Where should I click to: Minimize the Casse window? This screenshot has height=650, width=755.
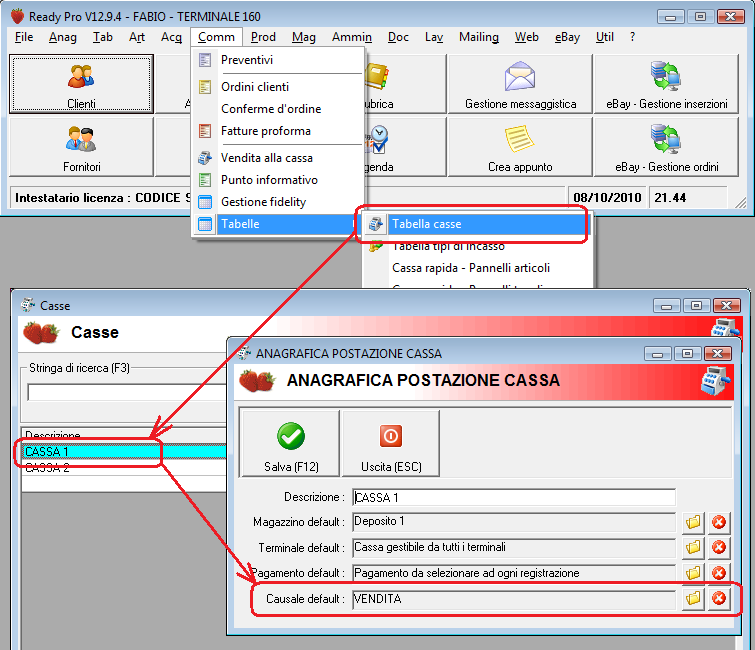pyautogui.click(x=666, y=306)
